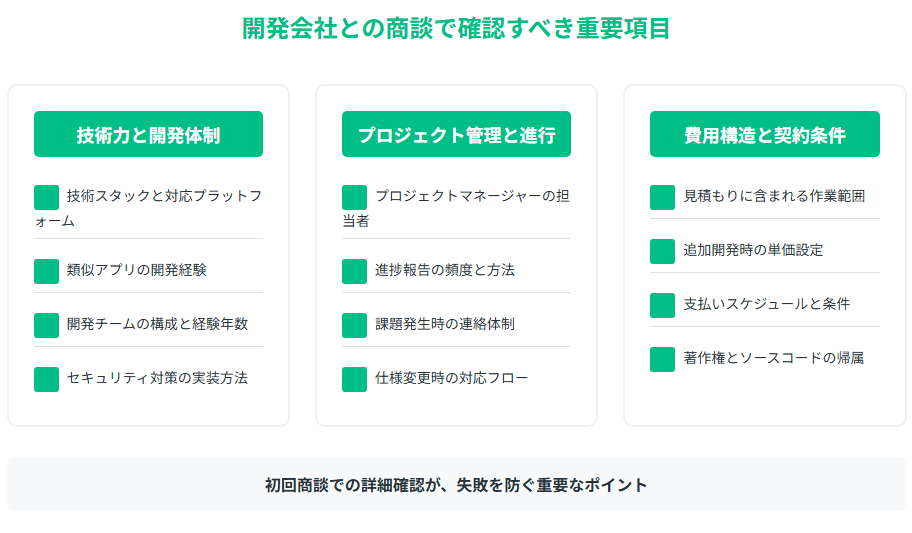
Task: Tap the green icon next to 支払いスケジュールと条件
Action: [x=662, y=305]
